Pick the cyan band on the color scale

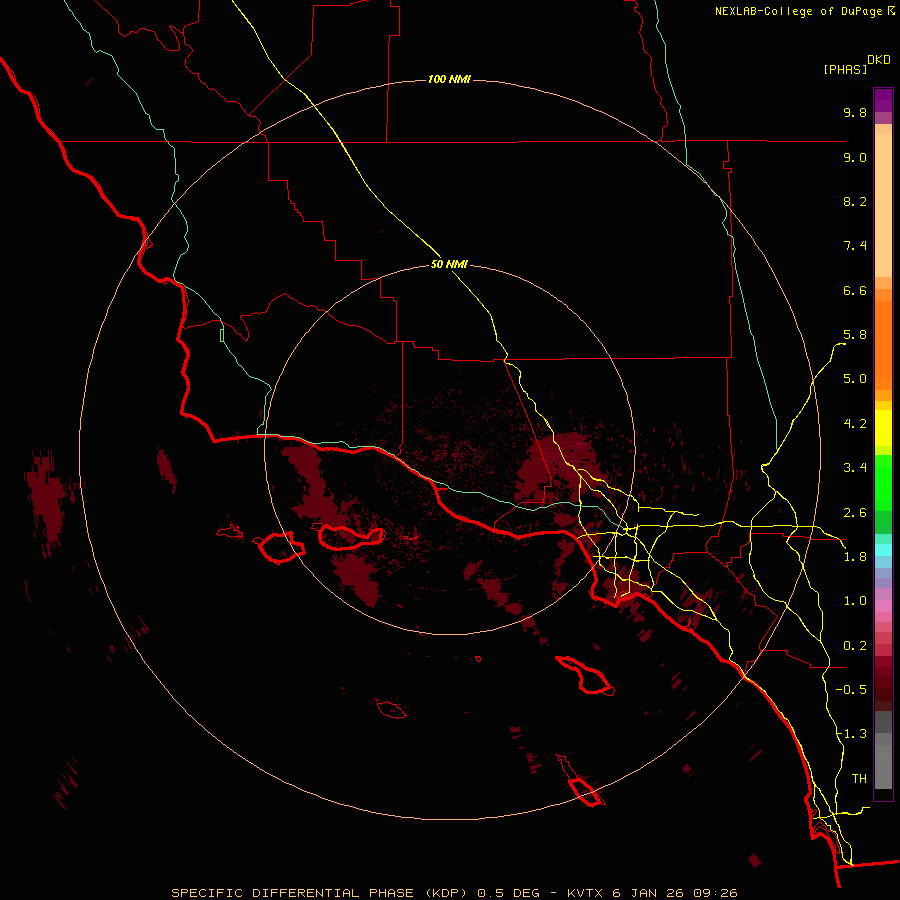click(883, 550)
